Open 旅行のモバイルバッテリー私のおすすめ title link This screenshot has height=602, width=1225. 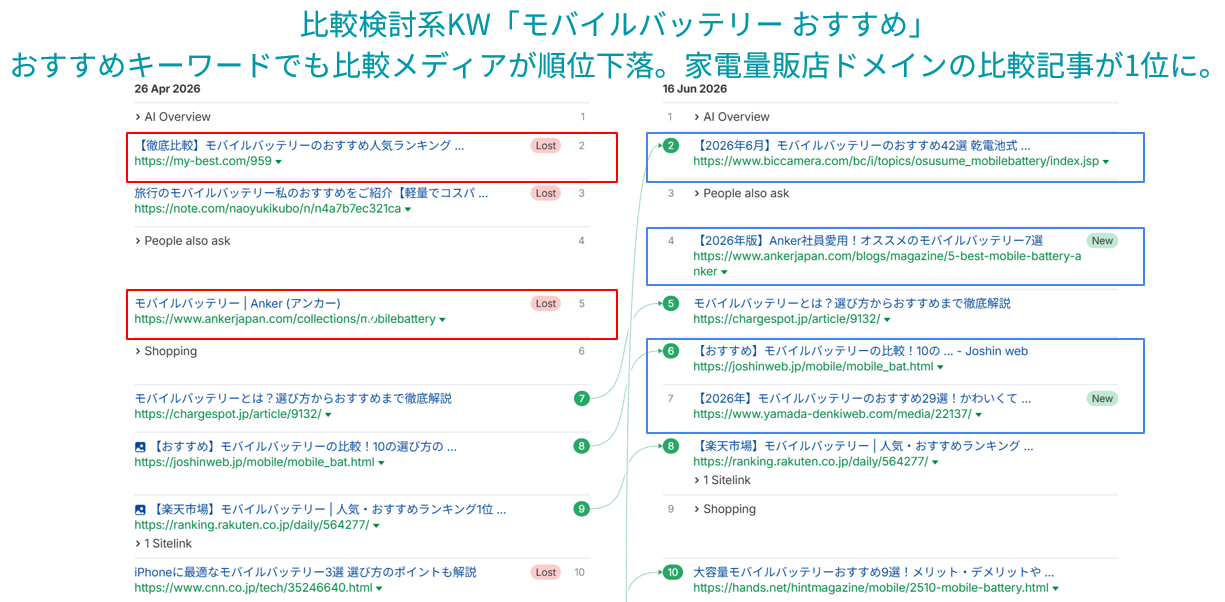coord(311,193)
